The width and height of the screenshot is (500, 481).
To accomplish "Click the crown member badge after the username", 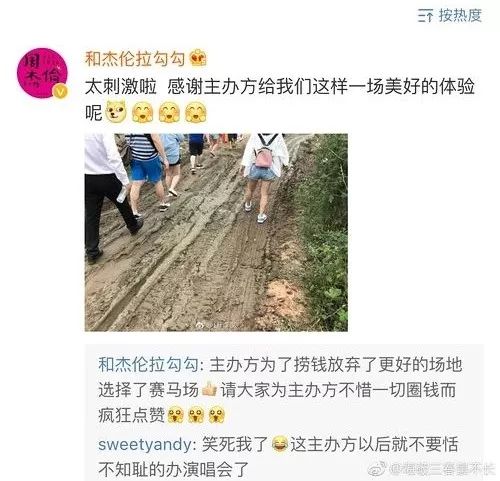I will [198, 58].
